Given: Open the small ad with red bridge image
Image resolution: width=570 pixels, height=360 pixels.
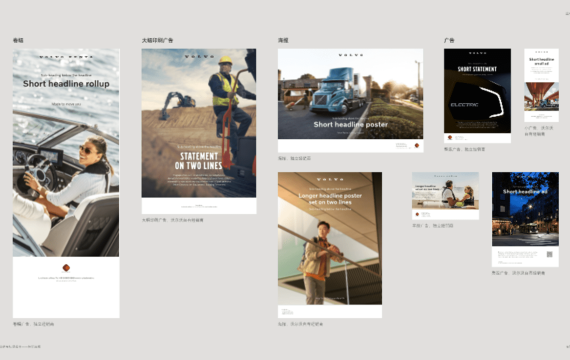Looking at the screenshot, I should (x=541, y=85).
